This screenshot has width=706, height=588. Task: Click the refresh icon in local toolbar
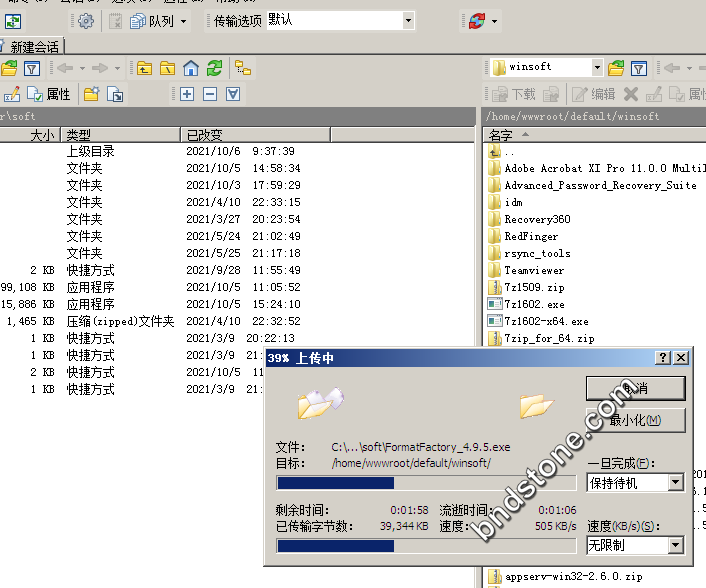214,68
